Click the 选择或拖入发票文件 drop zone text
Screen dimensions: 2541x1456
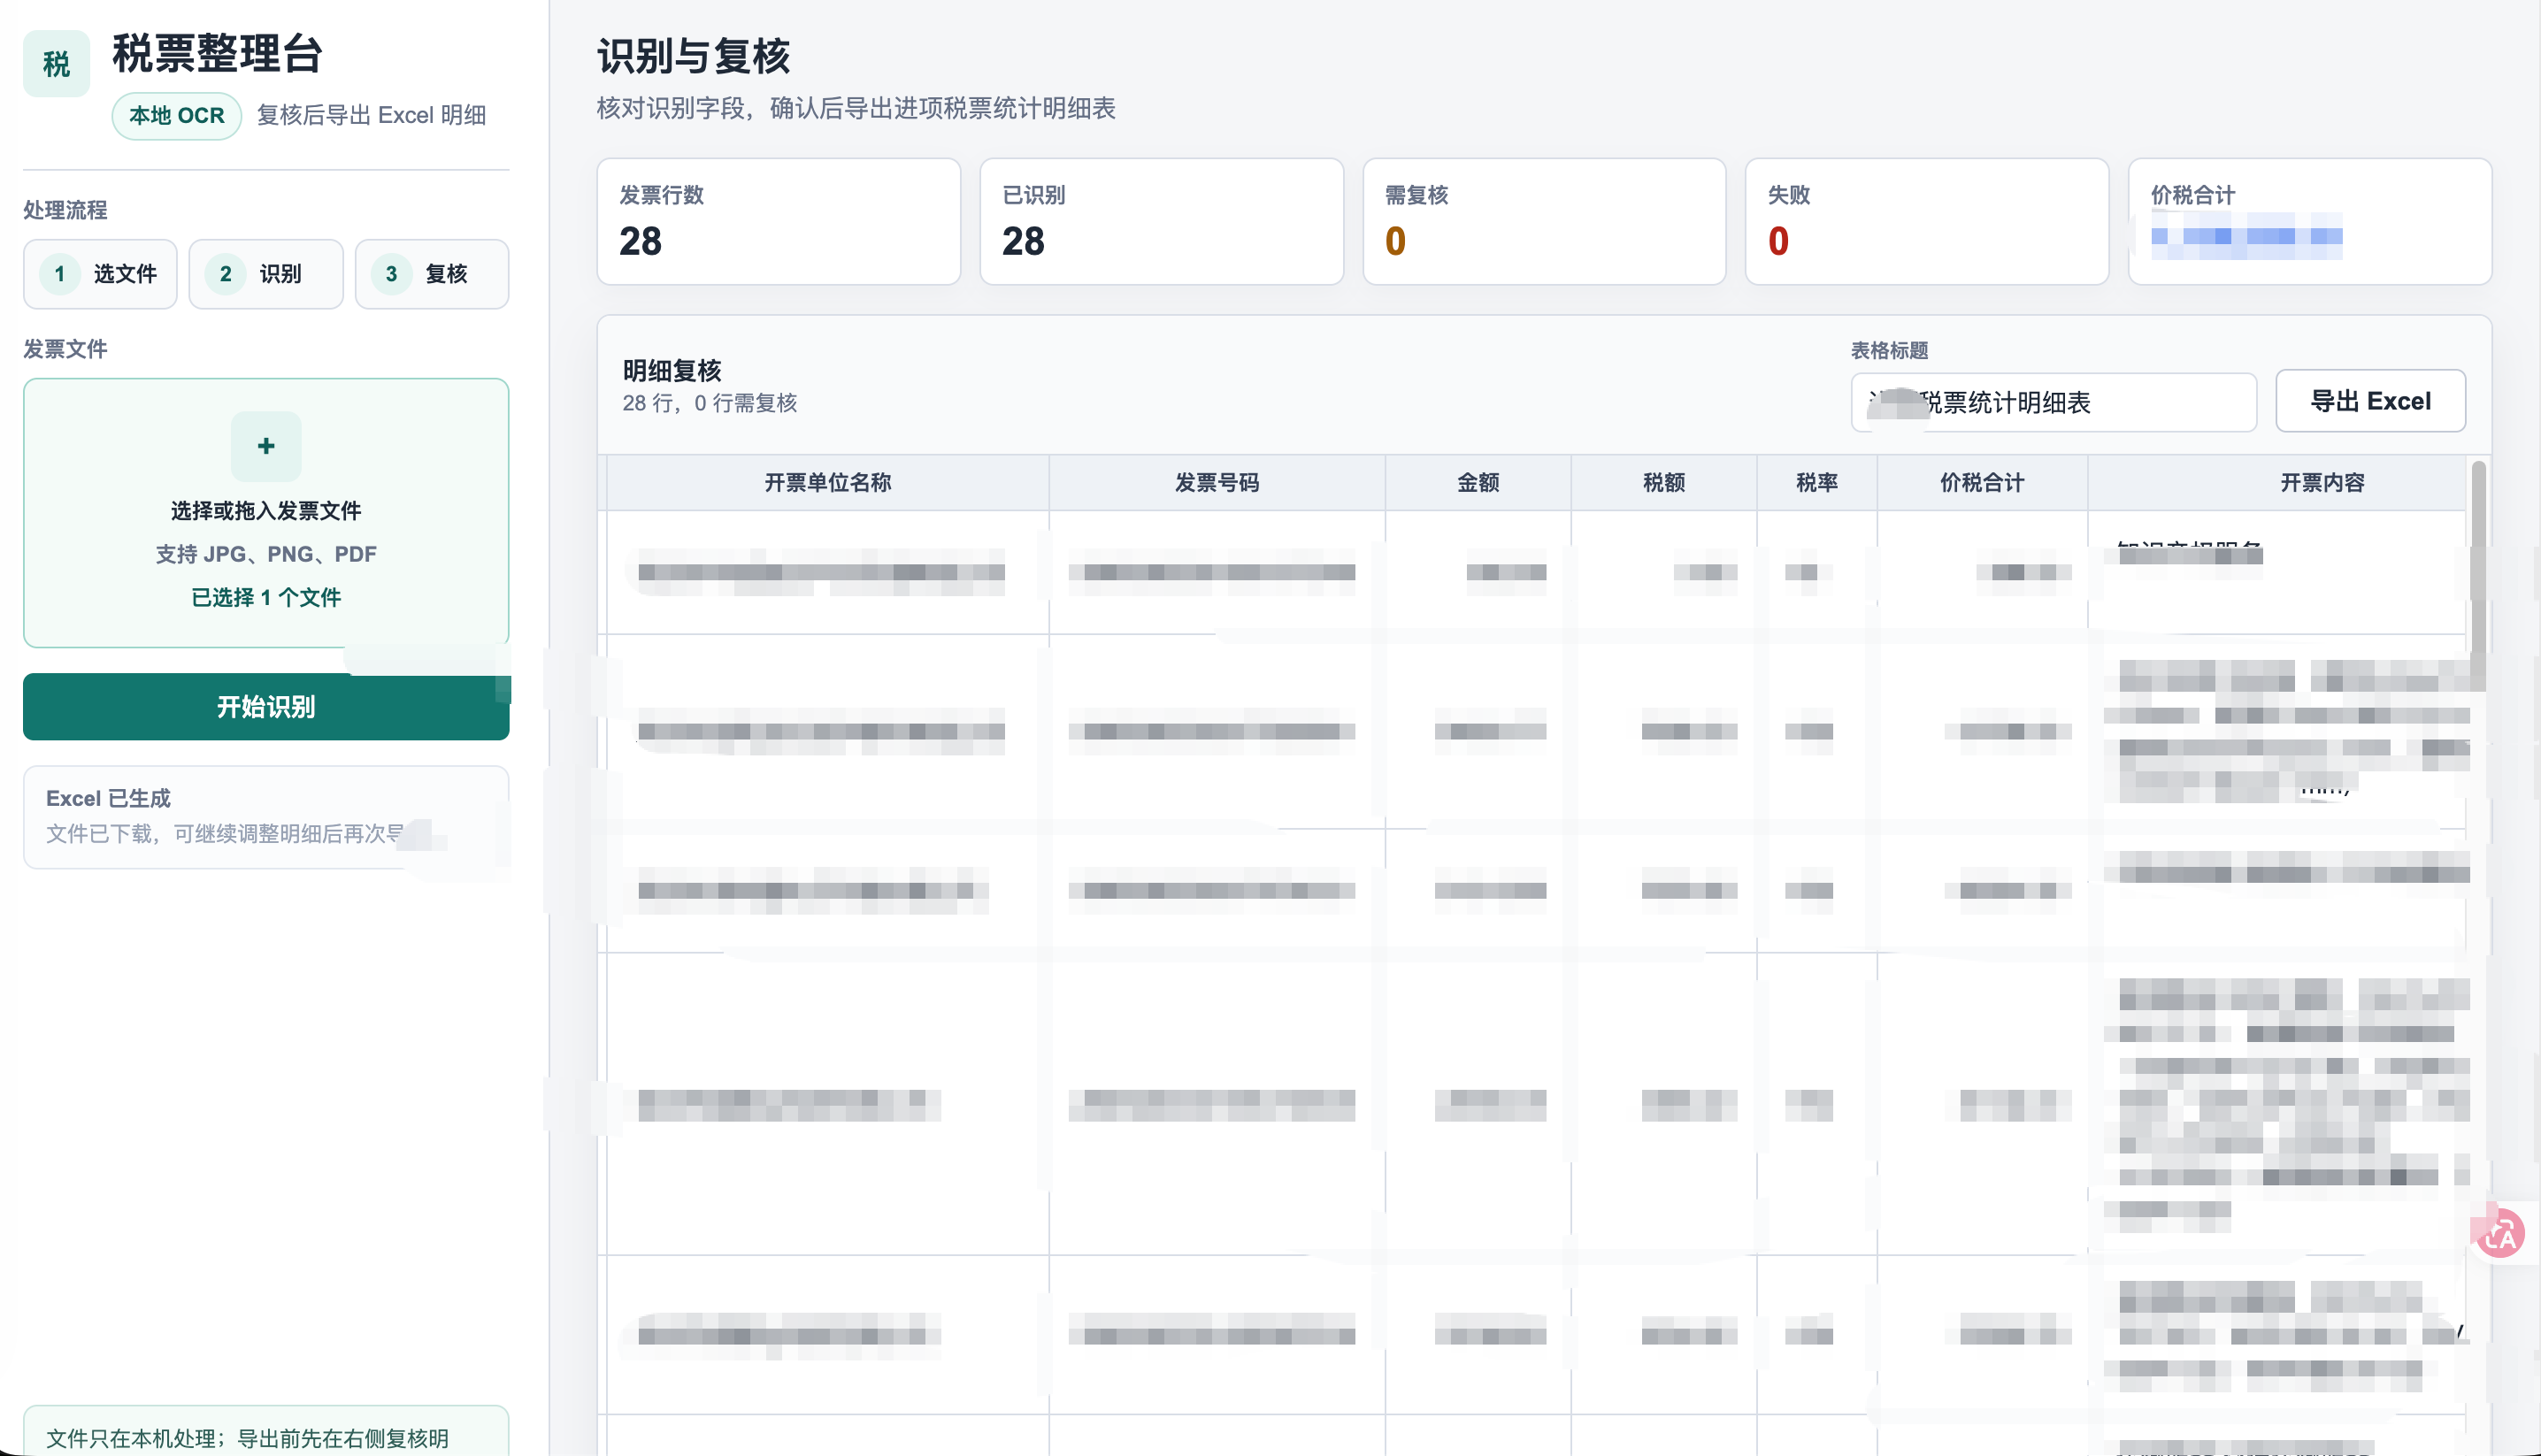266,511
